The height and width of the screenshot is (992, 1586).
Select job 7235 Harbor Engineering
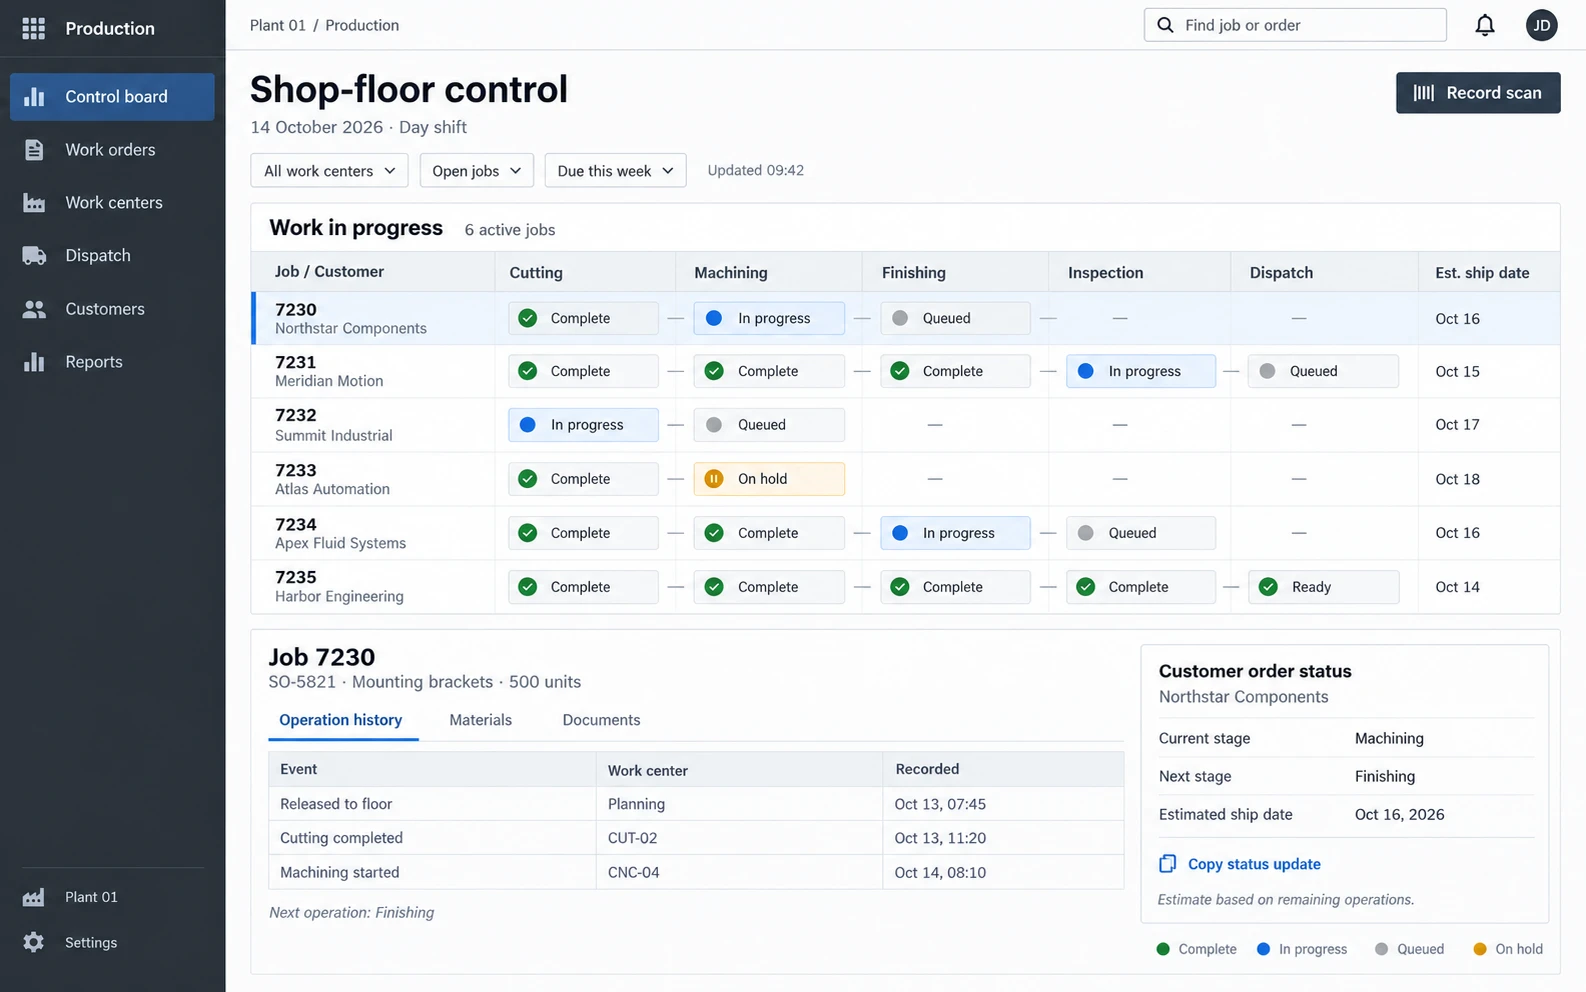[x=906, y=587]
